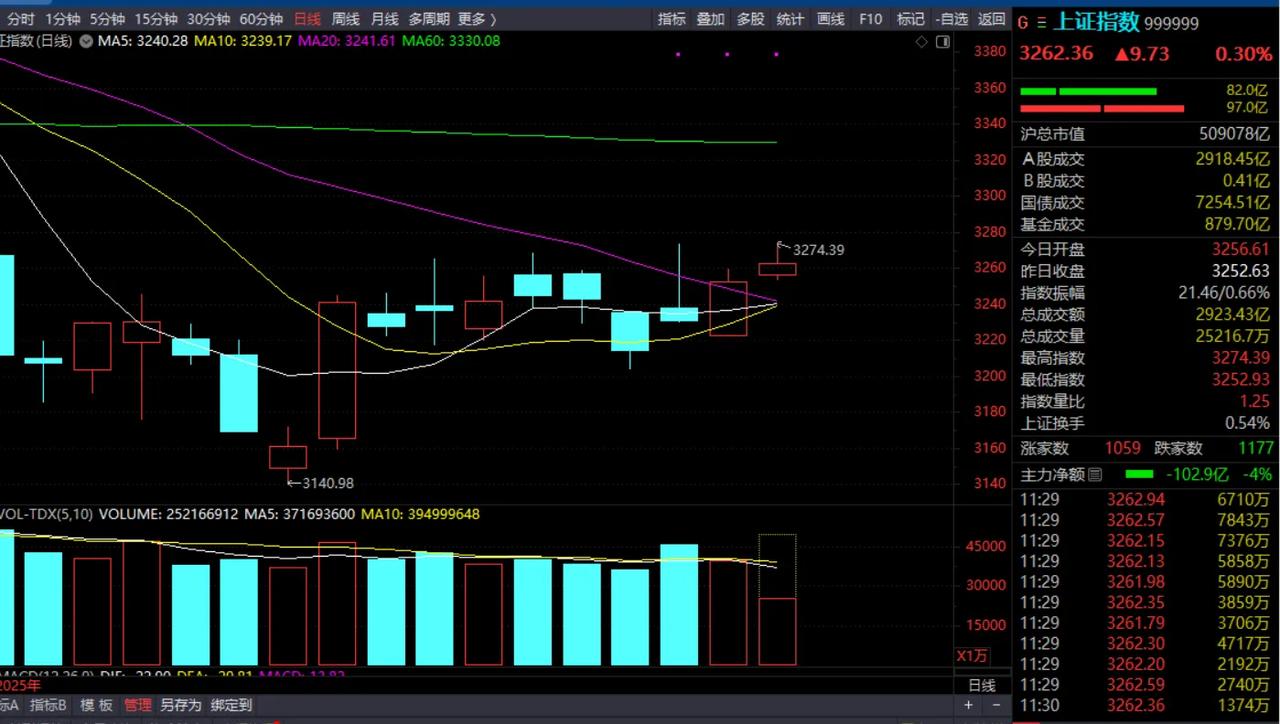Click the MA20: 3241.61 legend
This screenshot has width=1280, height=724.
(346, 41)
